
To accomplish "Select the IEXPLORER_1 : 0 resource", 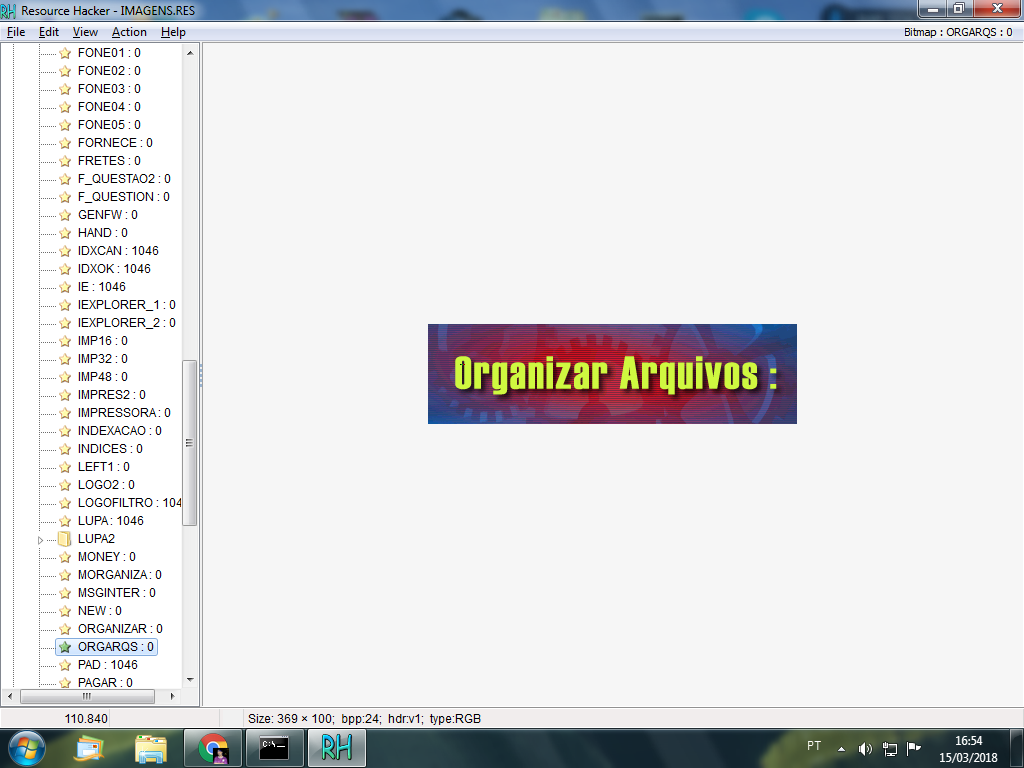I will point(126,305).
